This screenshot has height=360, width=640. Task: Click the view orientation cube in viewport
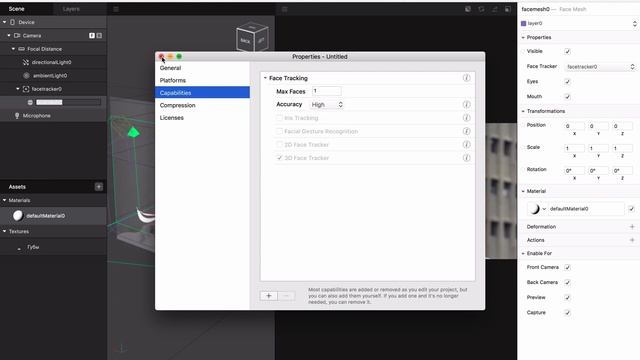pyautogui.click(x=252, y=37)
